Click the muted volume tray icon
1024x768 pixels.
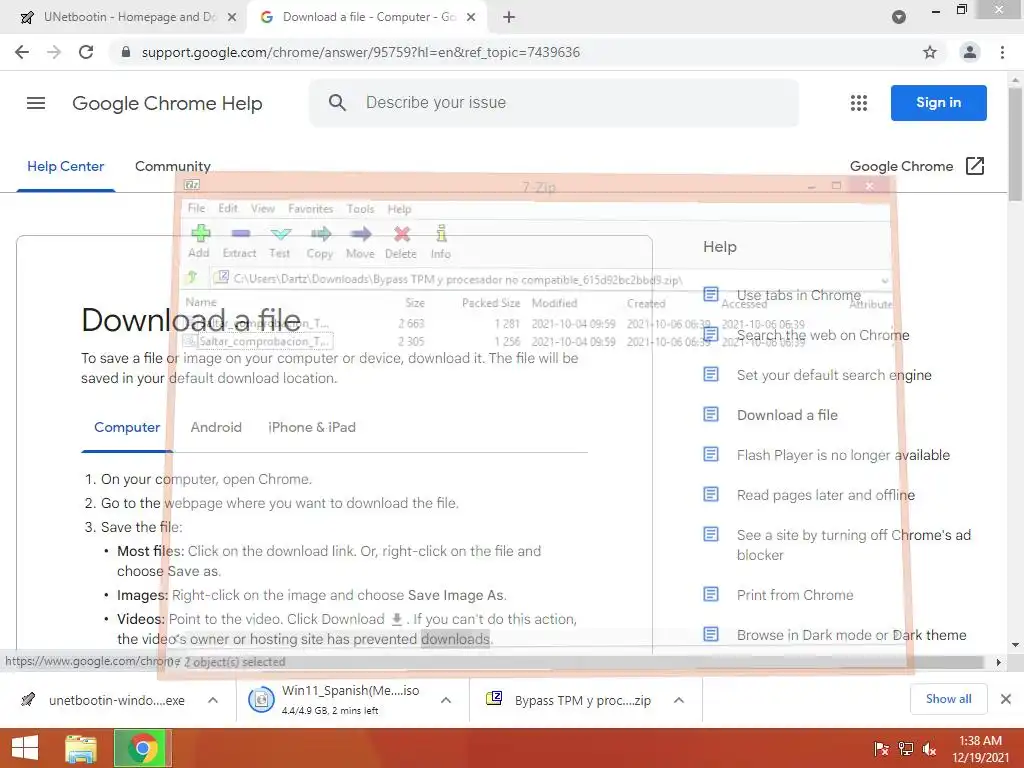click(x=929, y=748)
